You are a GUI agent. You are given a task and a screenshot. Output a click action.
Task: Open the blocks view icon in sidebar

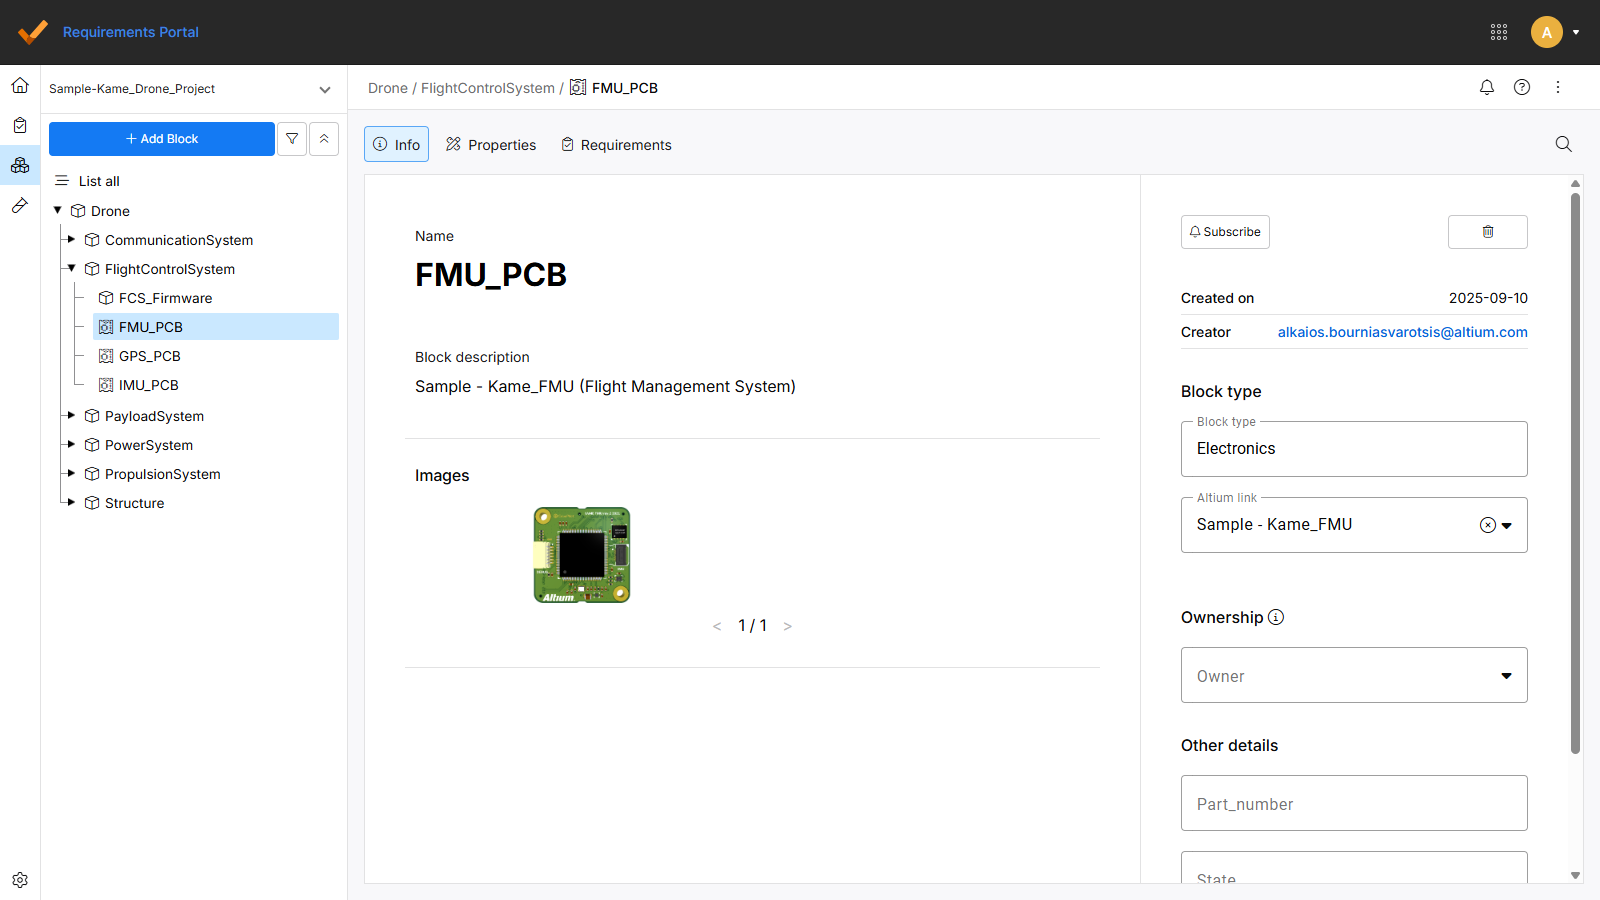[x=20, y=165]
